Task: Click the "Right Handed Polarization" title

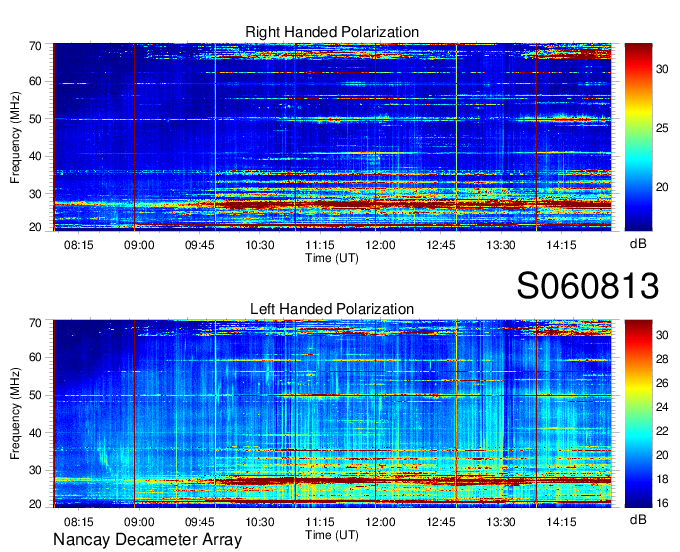Action: point(332,32)
